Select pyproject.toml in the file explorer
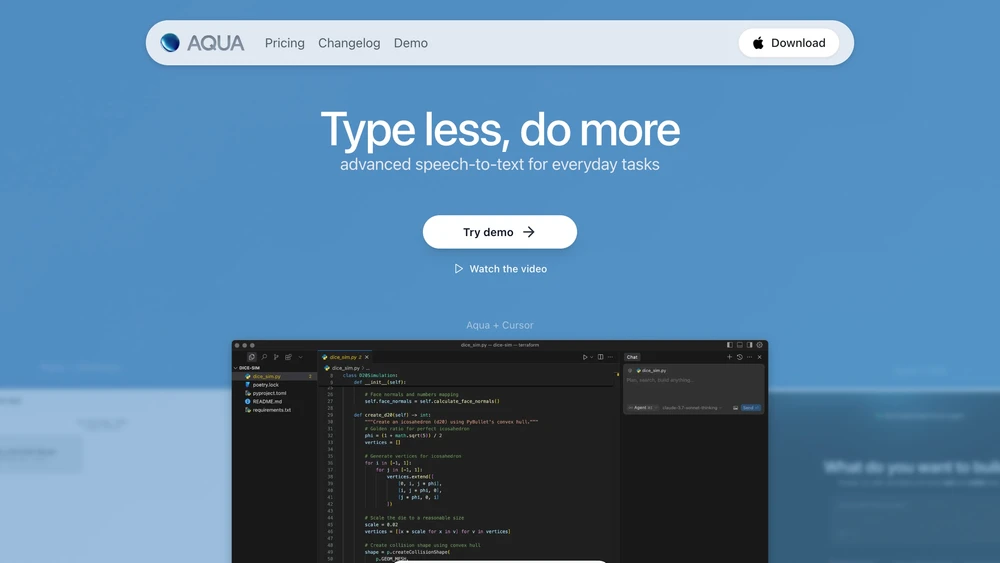The height and width of the screenshot is (563, 1000). pyautogui.click(x=275, y=393)
